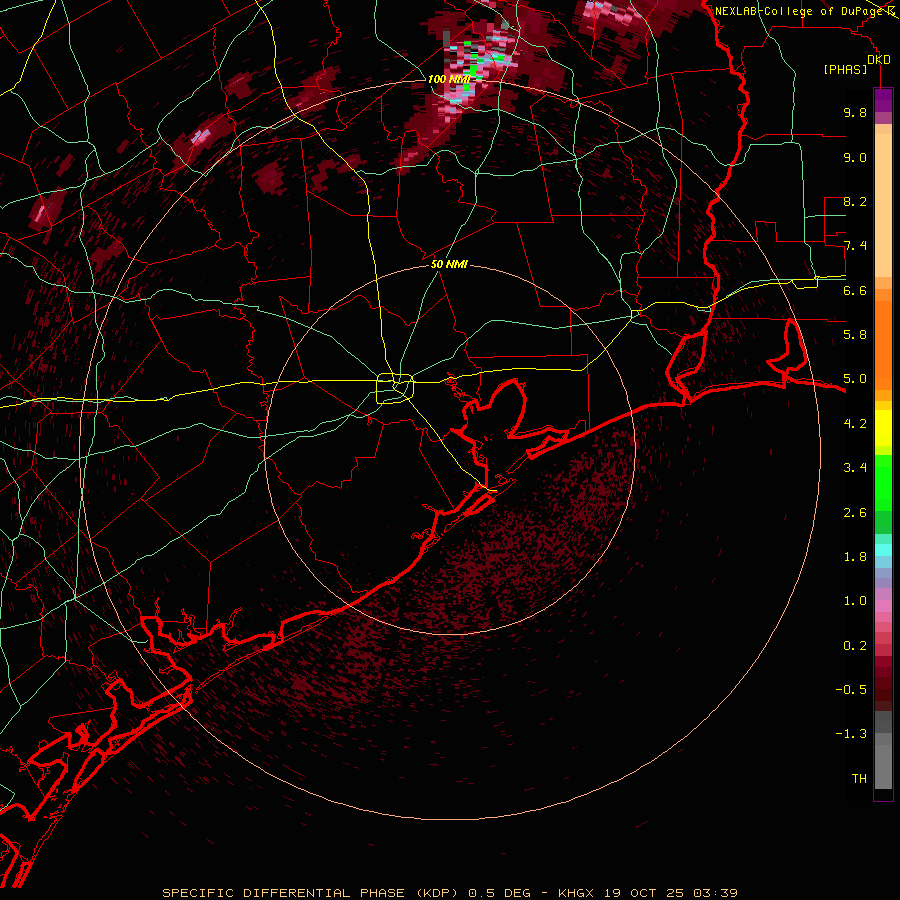Pick the bright green color bar segment

(x=883, y=482)
